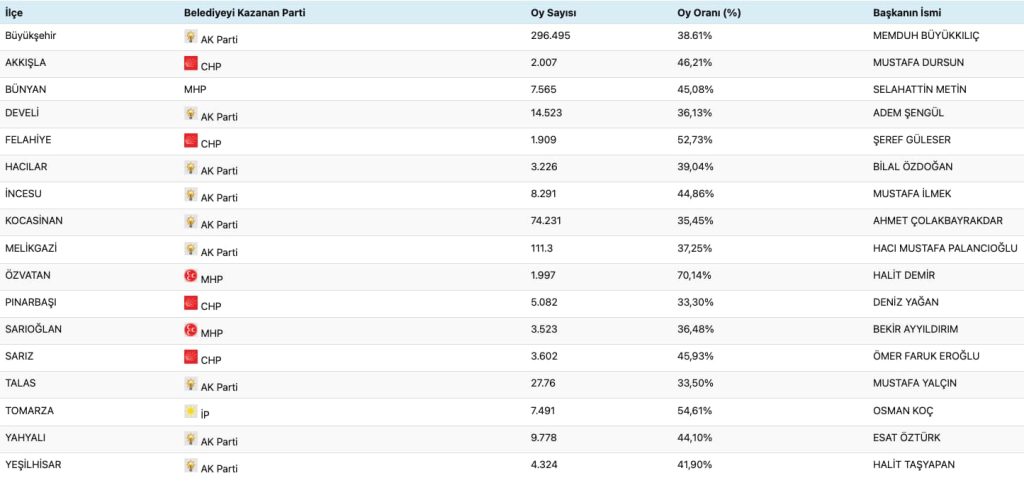
Task: Click the MHP logo in SARIOĞLAN row
Action: pyautogui.click(x=191, y=329)
